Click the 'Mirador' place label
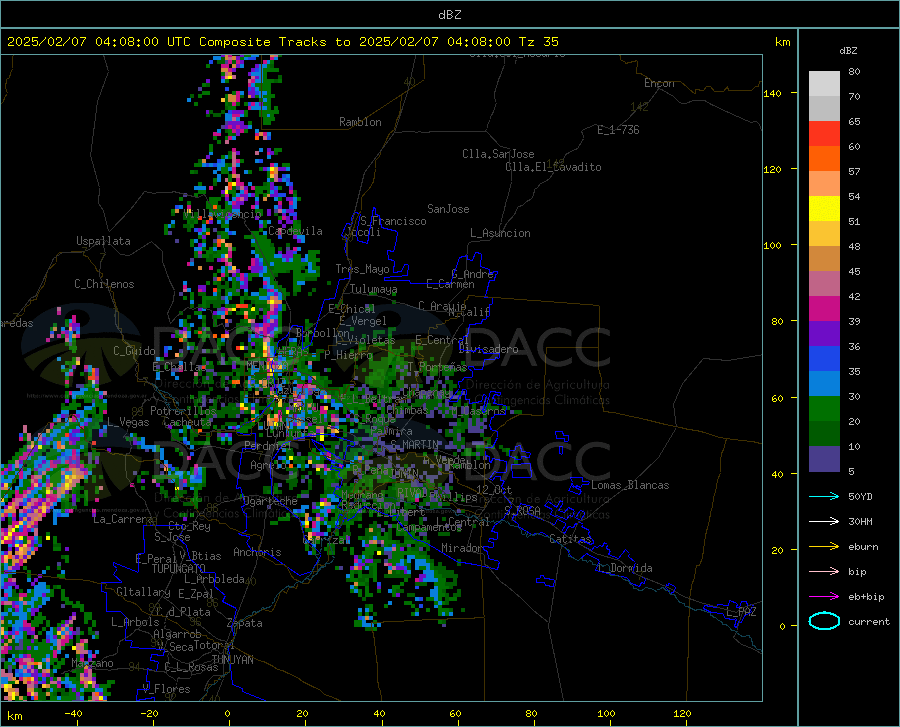Screen dimensions: 900x727 pyautogui.click(x=461, y=548)
